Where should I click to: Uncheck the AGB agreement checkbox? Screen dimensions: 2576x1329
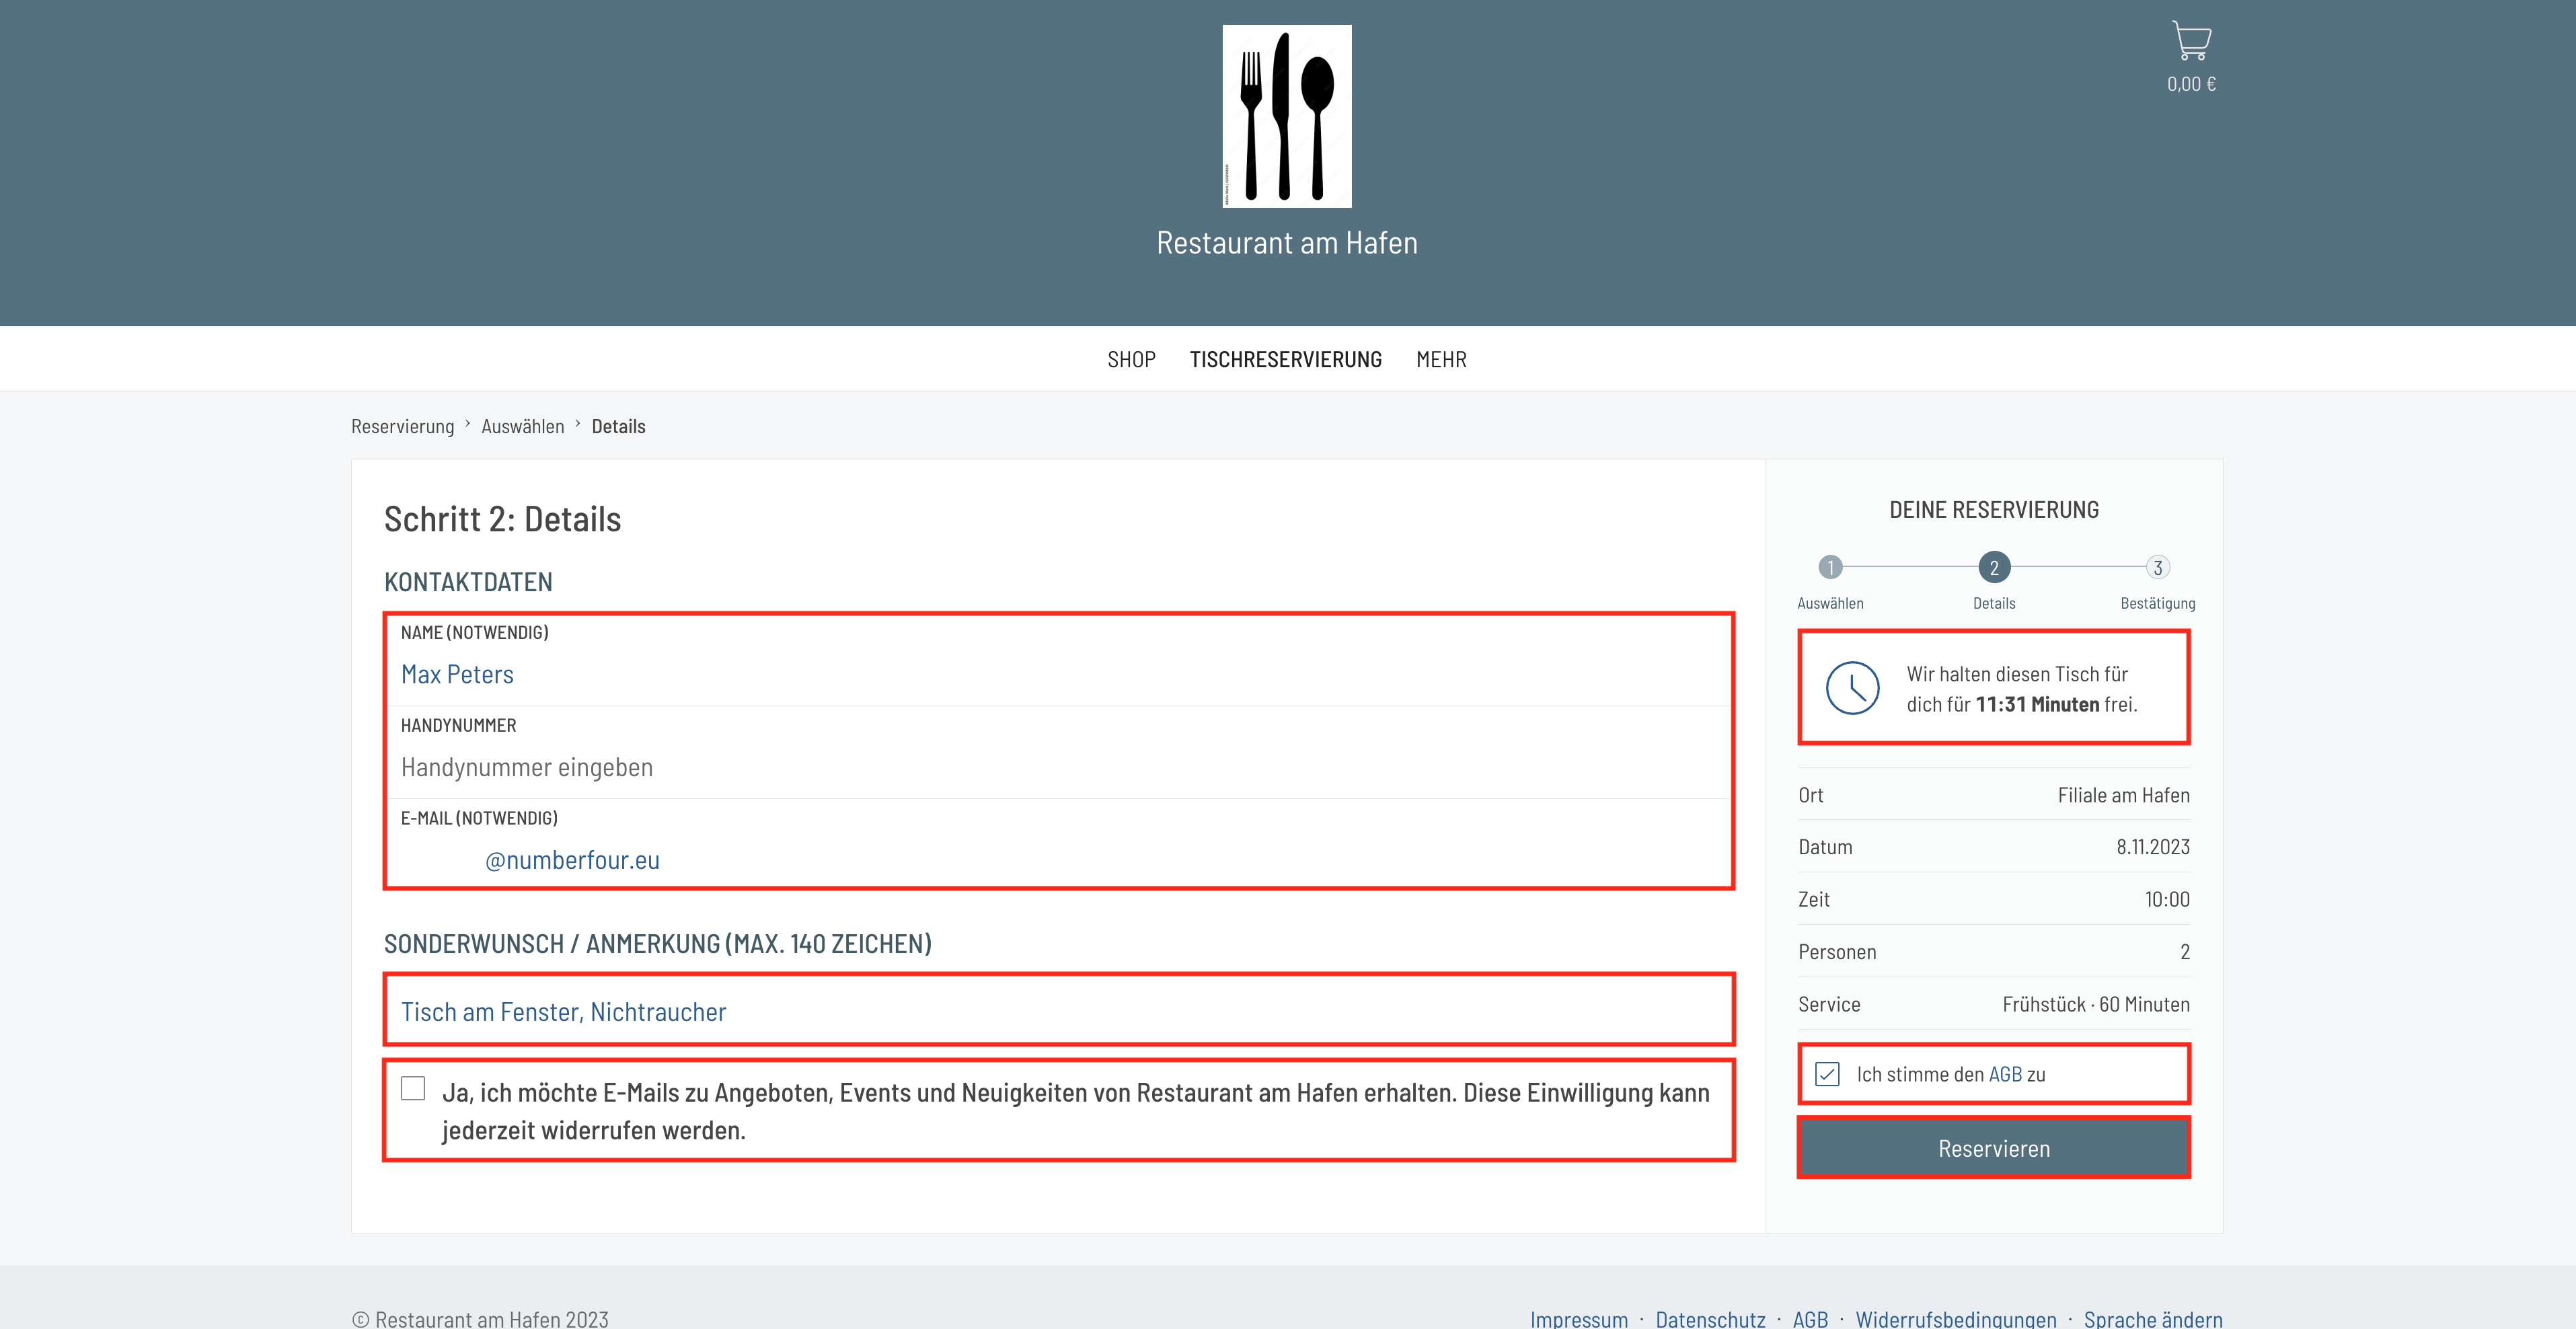coord(1827,1074)
